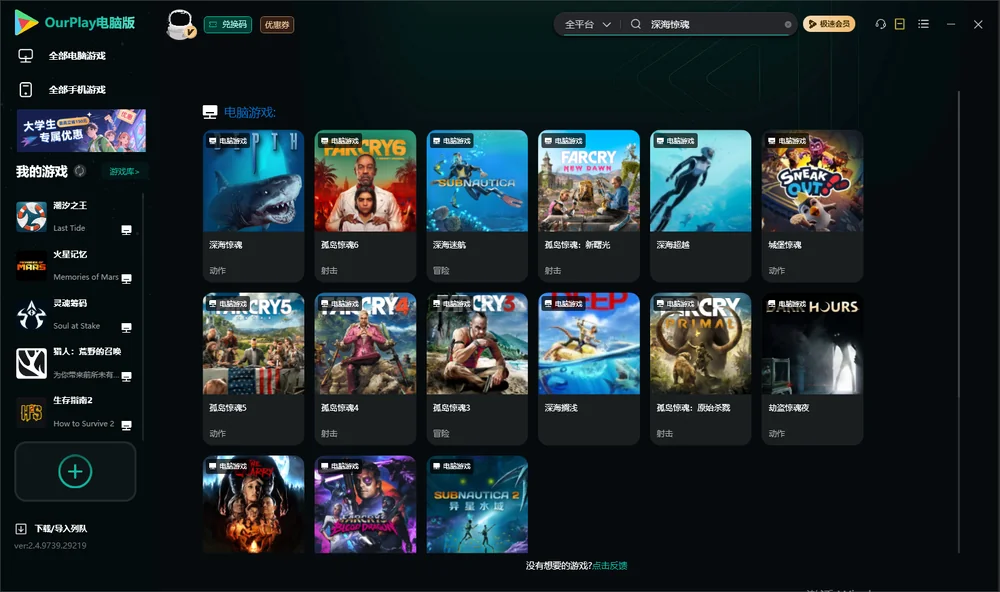The image size is (1000, 592).
Task: Click the download queue icon
Action: pyautogui.click(x=20, y=528)
